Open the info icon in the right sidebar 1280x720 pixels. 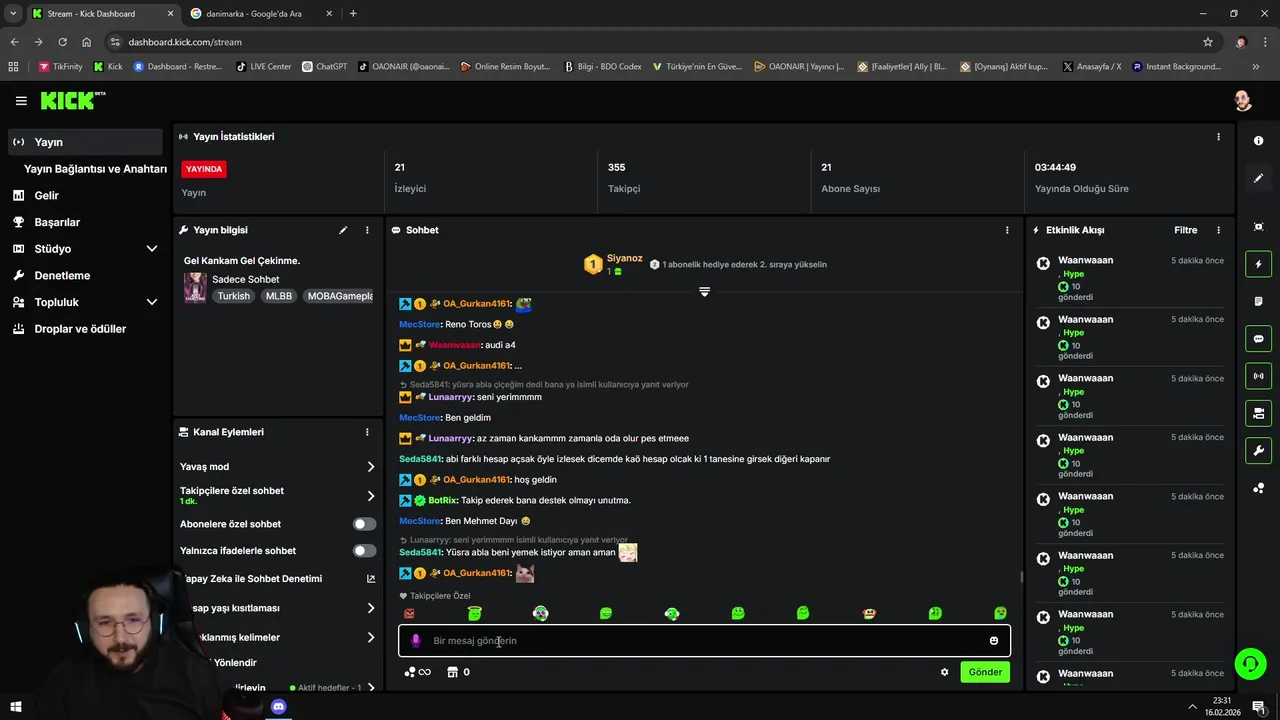click(x=1258, y=141)
